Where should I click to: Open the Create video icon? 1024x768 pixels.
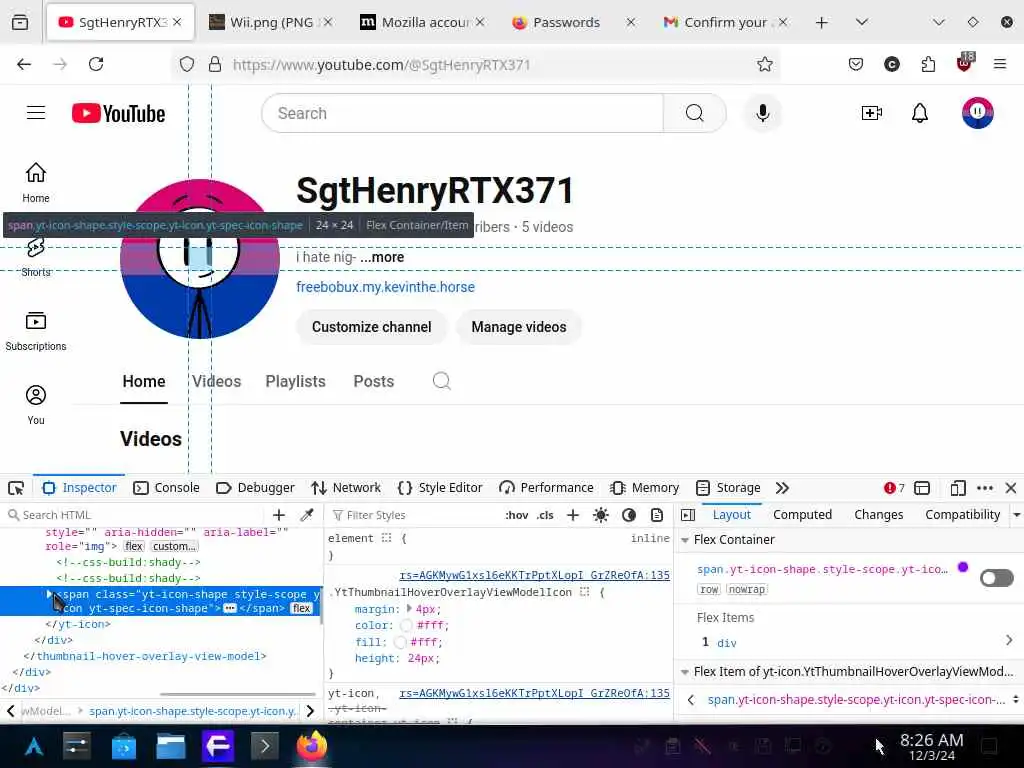[x=872, y=113]
